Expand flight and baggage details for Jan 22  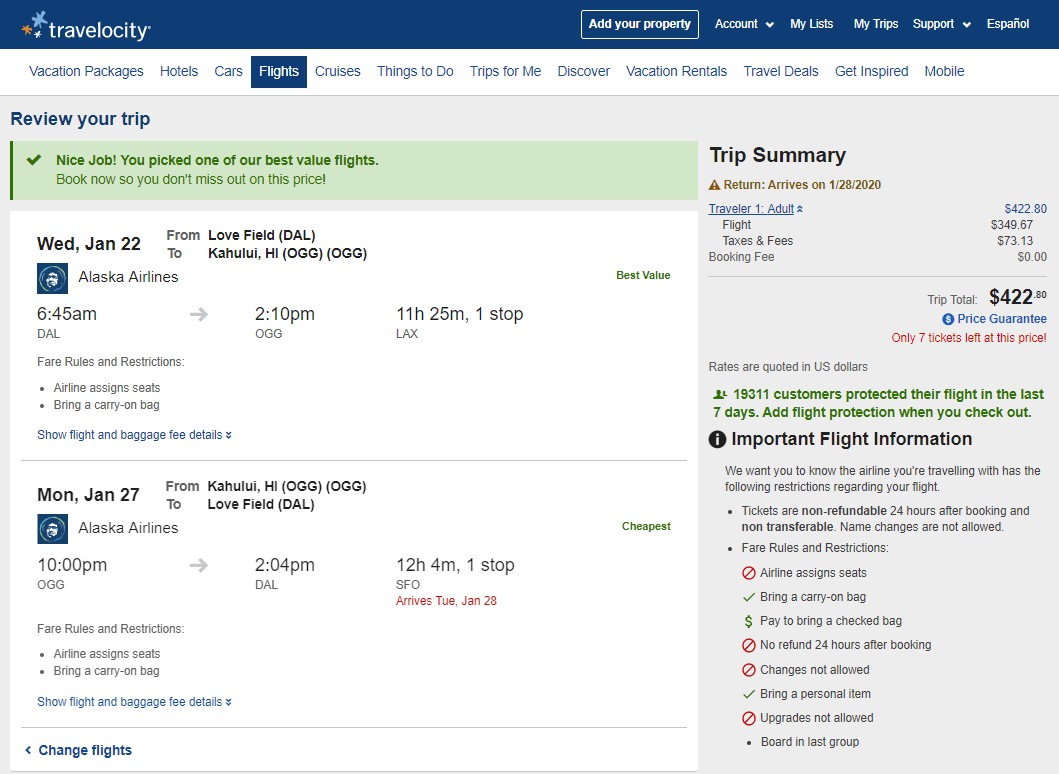[134, 435]
